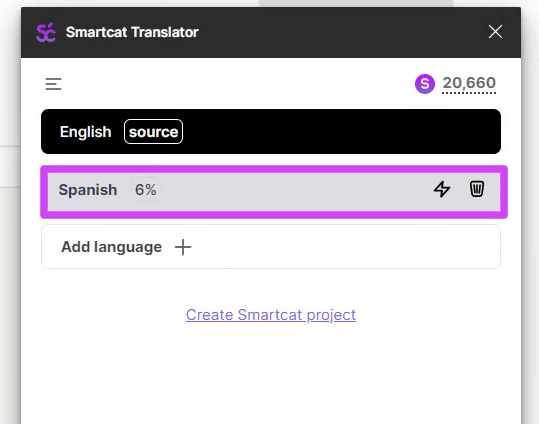Click the source badge next to English
Image resolution: width=539 pixels, height=424 pixels.
153,132
